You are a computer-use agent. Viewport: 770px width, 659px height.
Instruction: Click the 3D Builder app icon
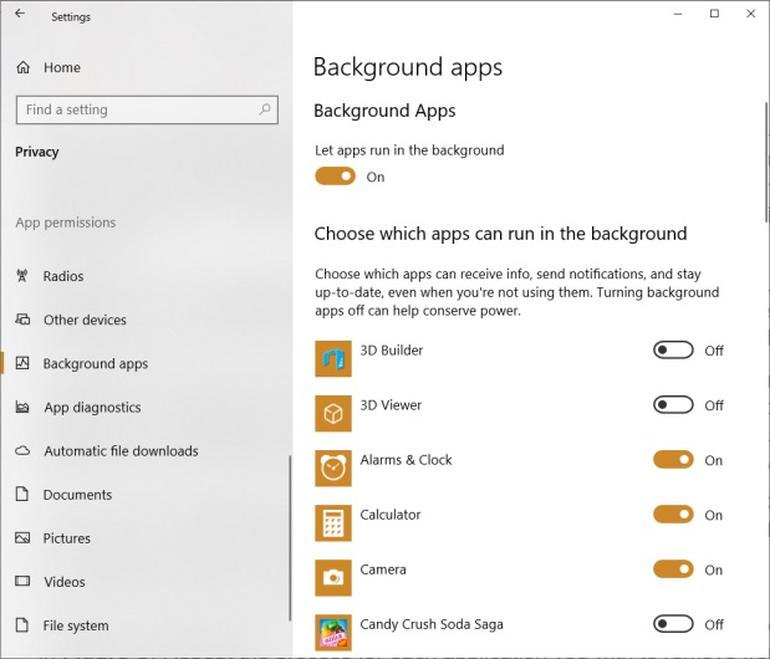(333, 359)
